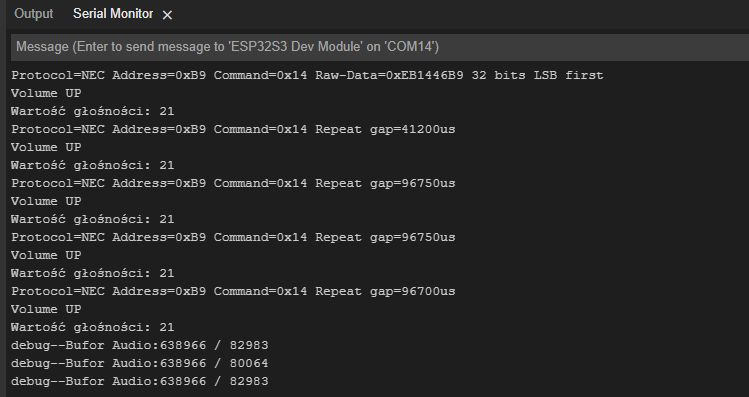Screen dimensions: 749x397
Task: Click the first 'Volume UP' log line
Action: click(x=46, y=93)
